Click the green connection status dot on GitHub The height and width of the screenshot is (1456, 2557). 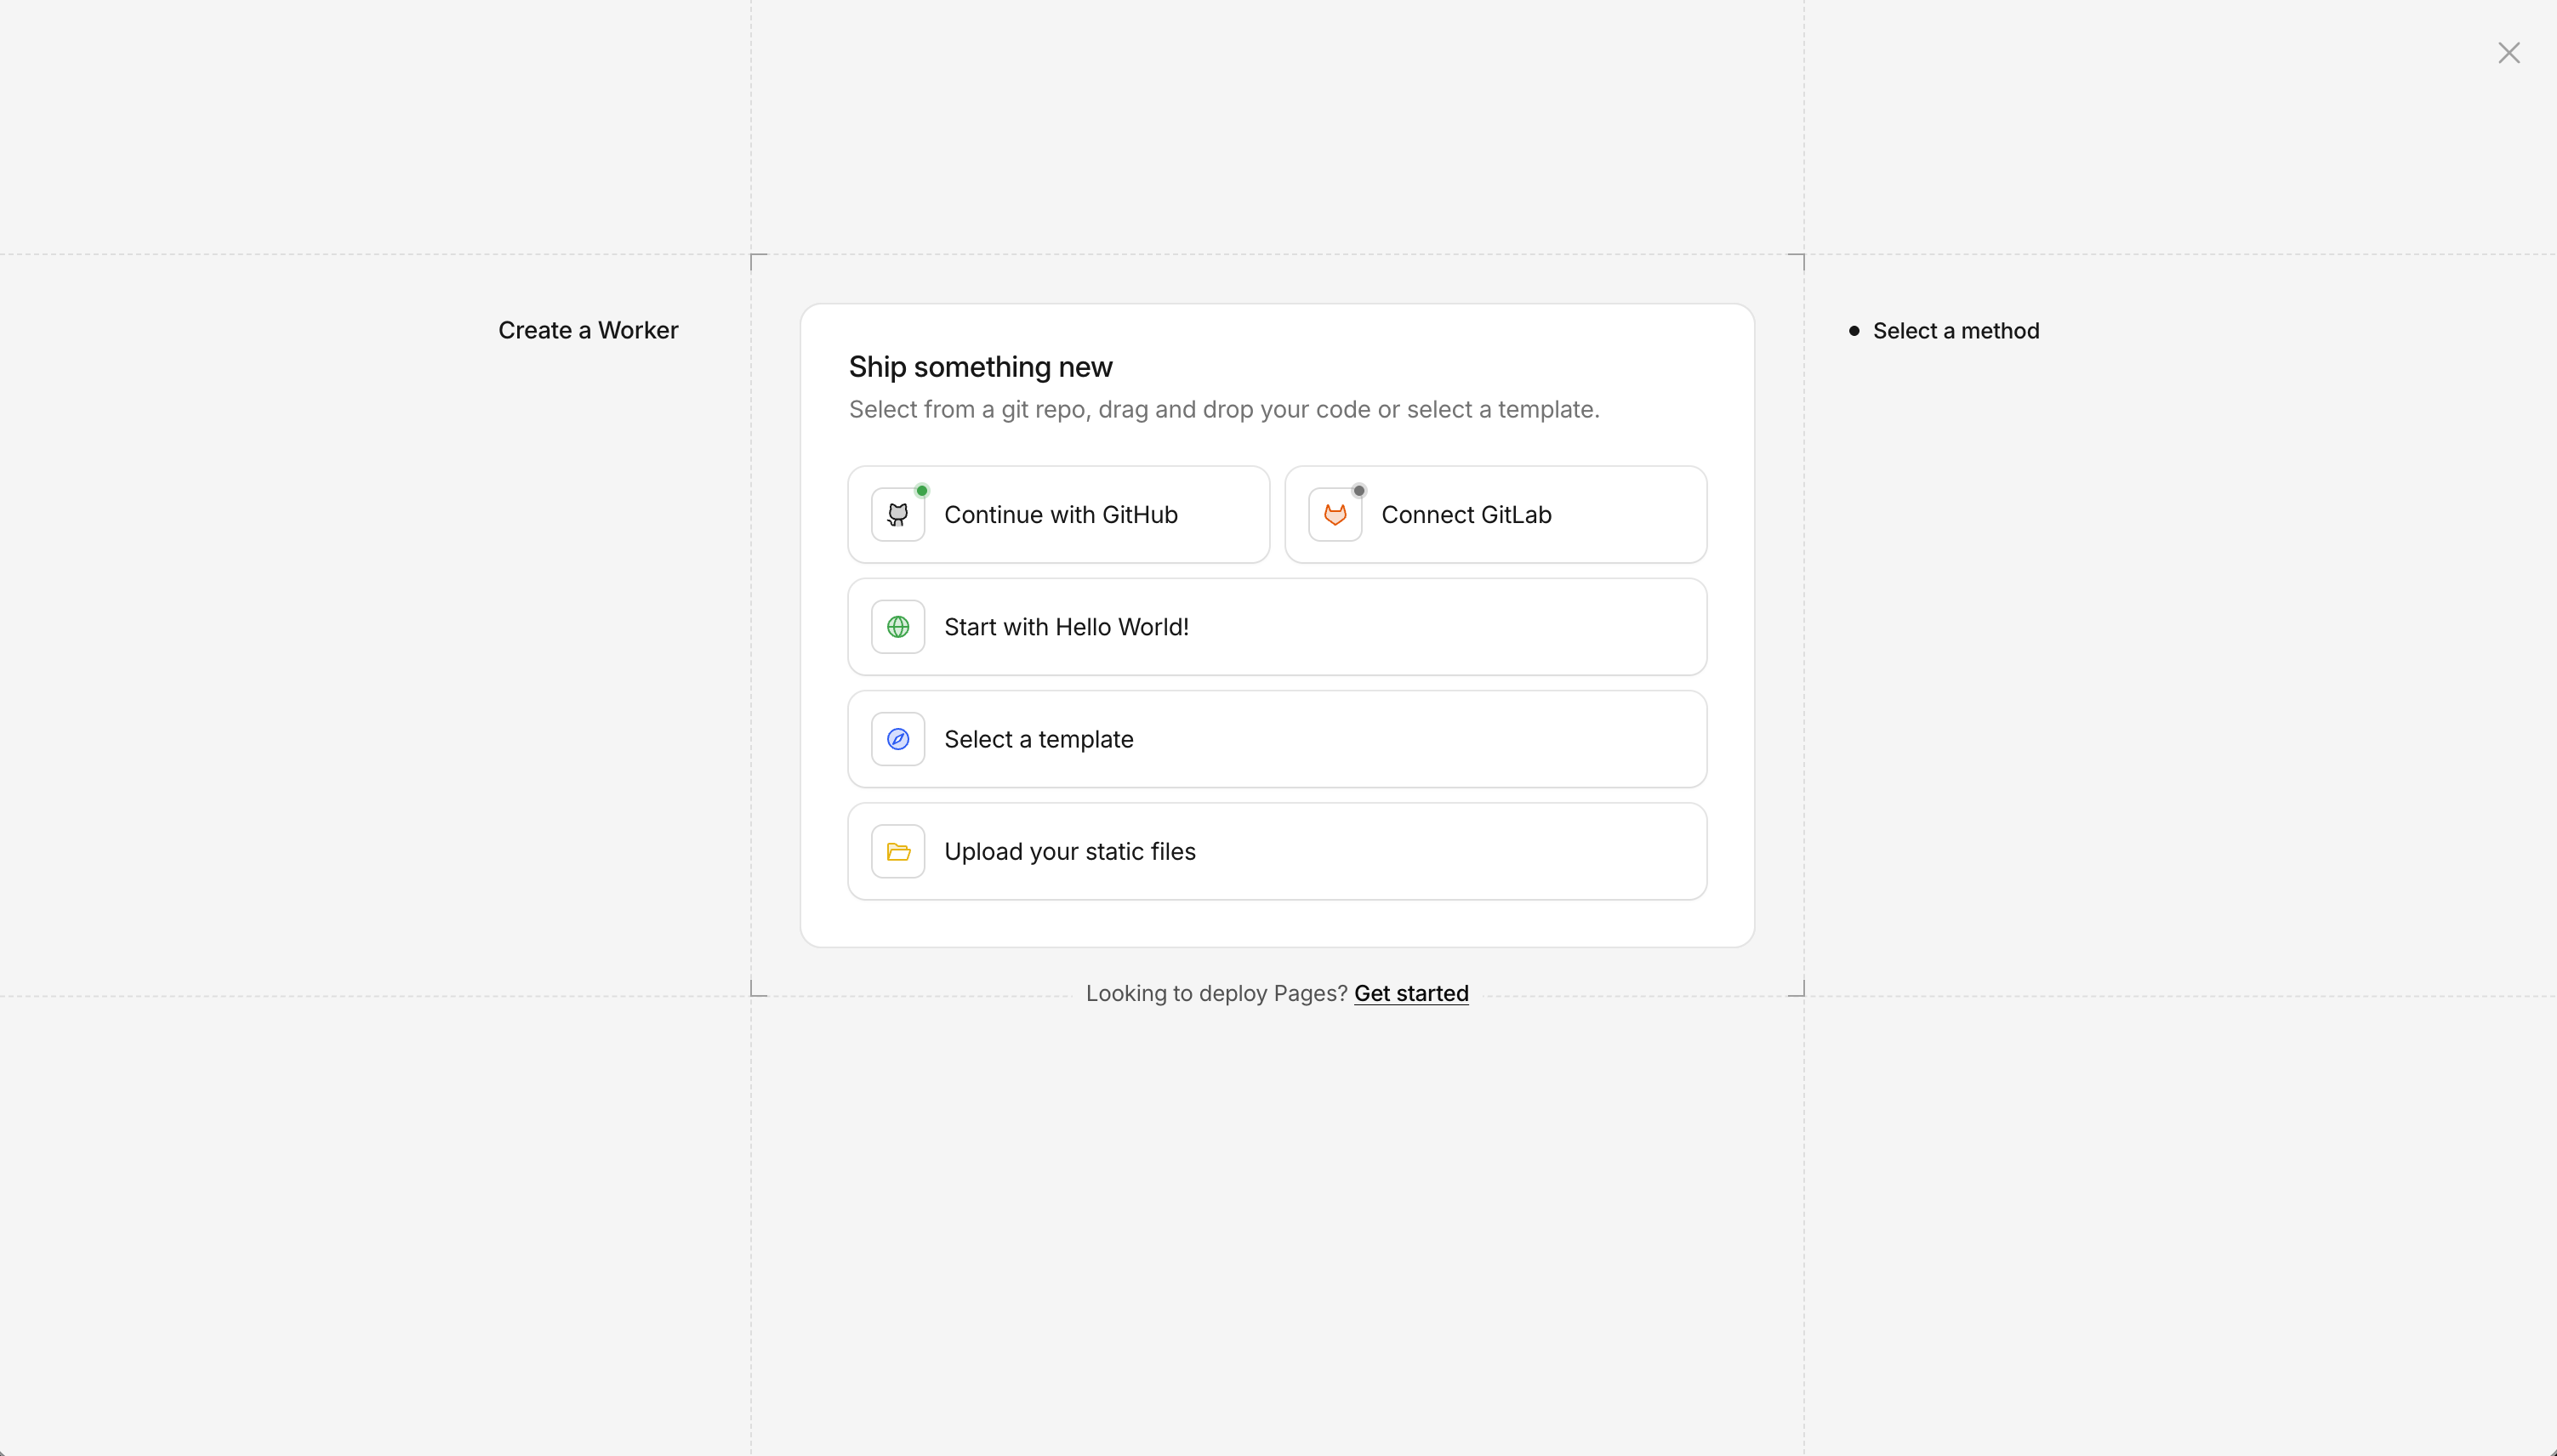coord(923,490)
